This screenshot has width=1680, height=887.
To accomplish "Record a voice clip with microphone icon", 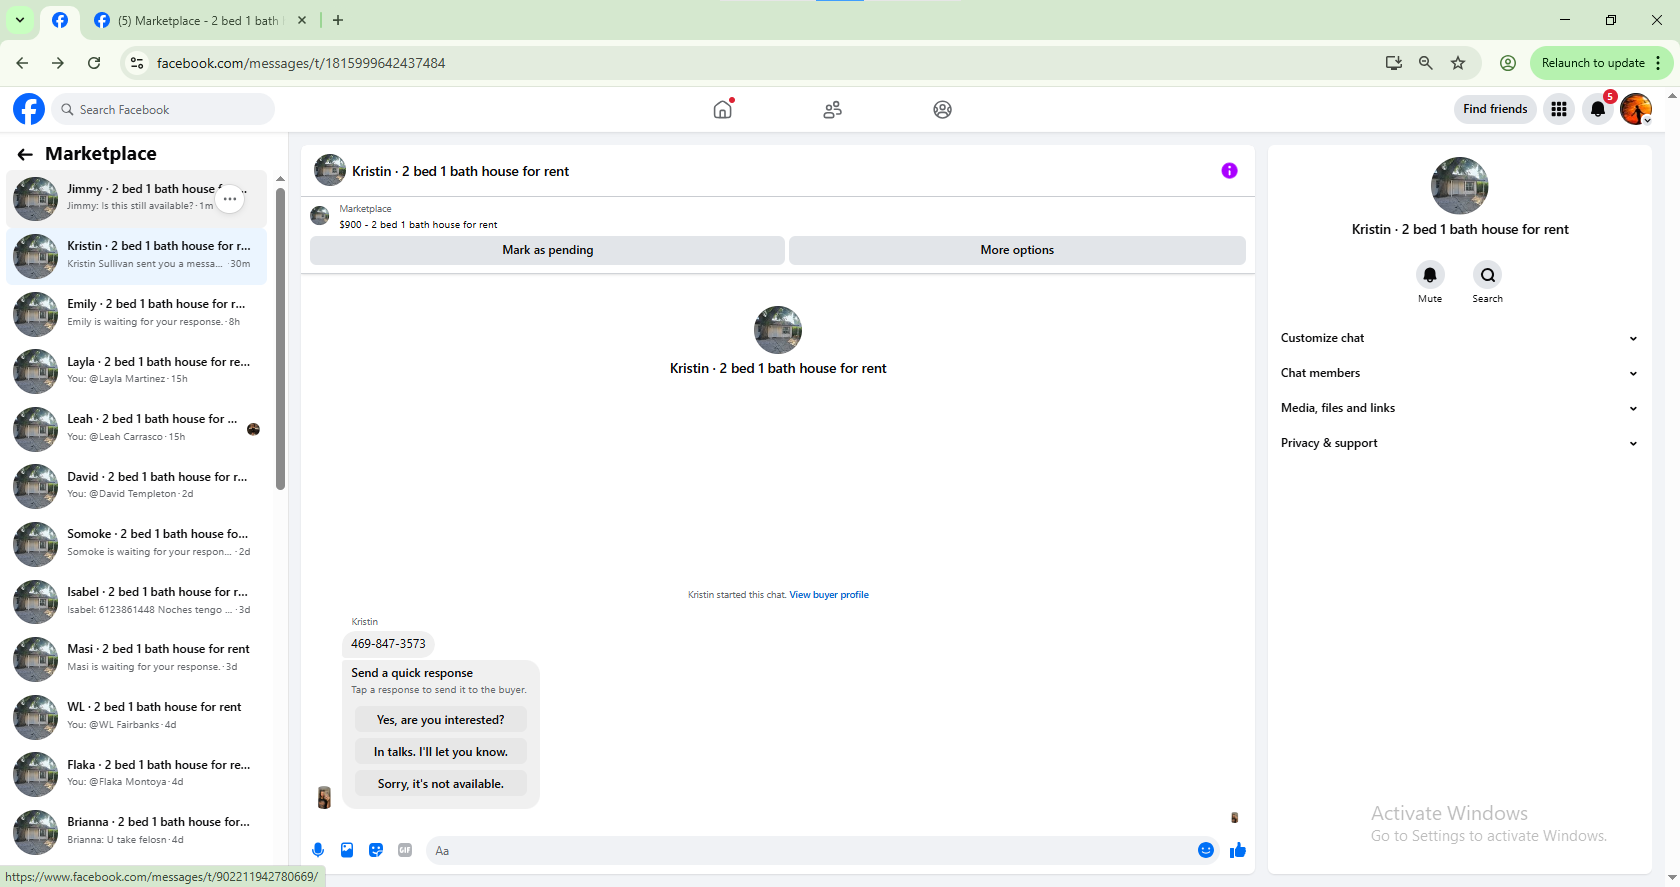I will [x=318, y=850].
